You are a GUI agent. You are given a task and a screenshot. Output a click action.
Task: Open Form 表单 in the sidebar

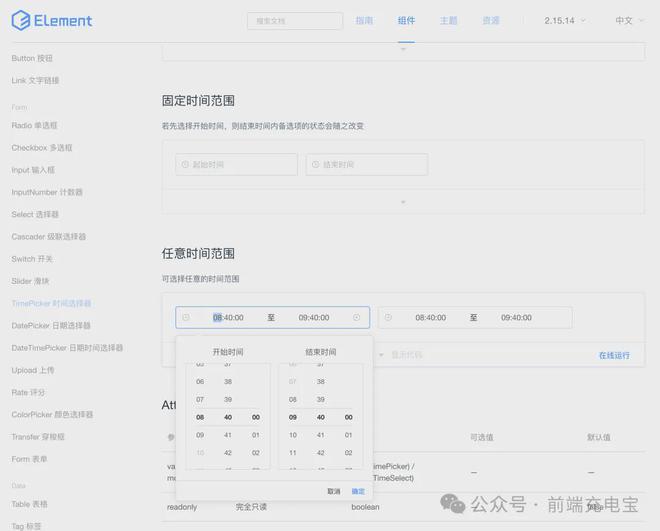tap(29, 459)
